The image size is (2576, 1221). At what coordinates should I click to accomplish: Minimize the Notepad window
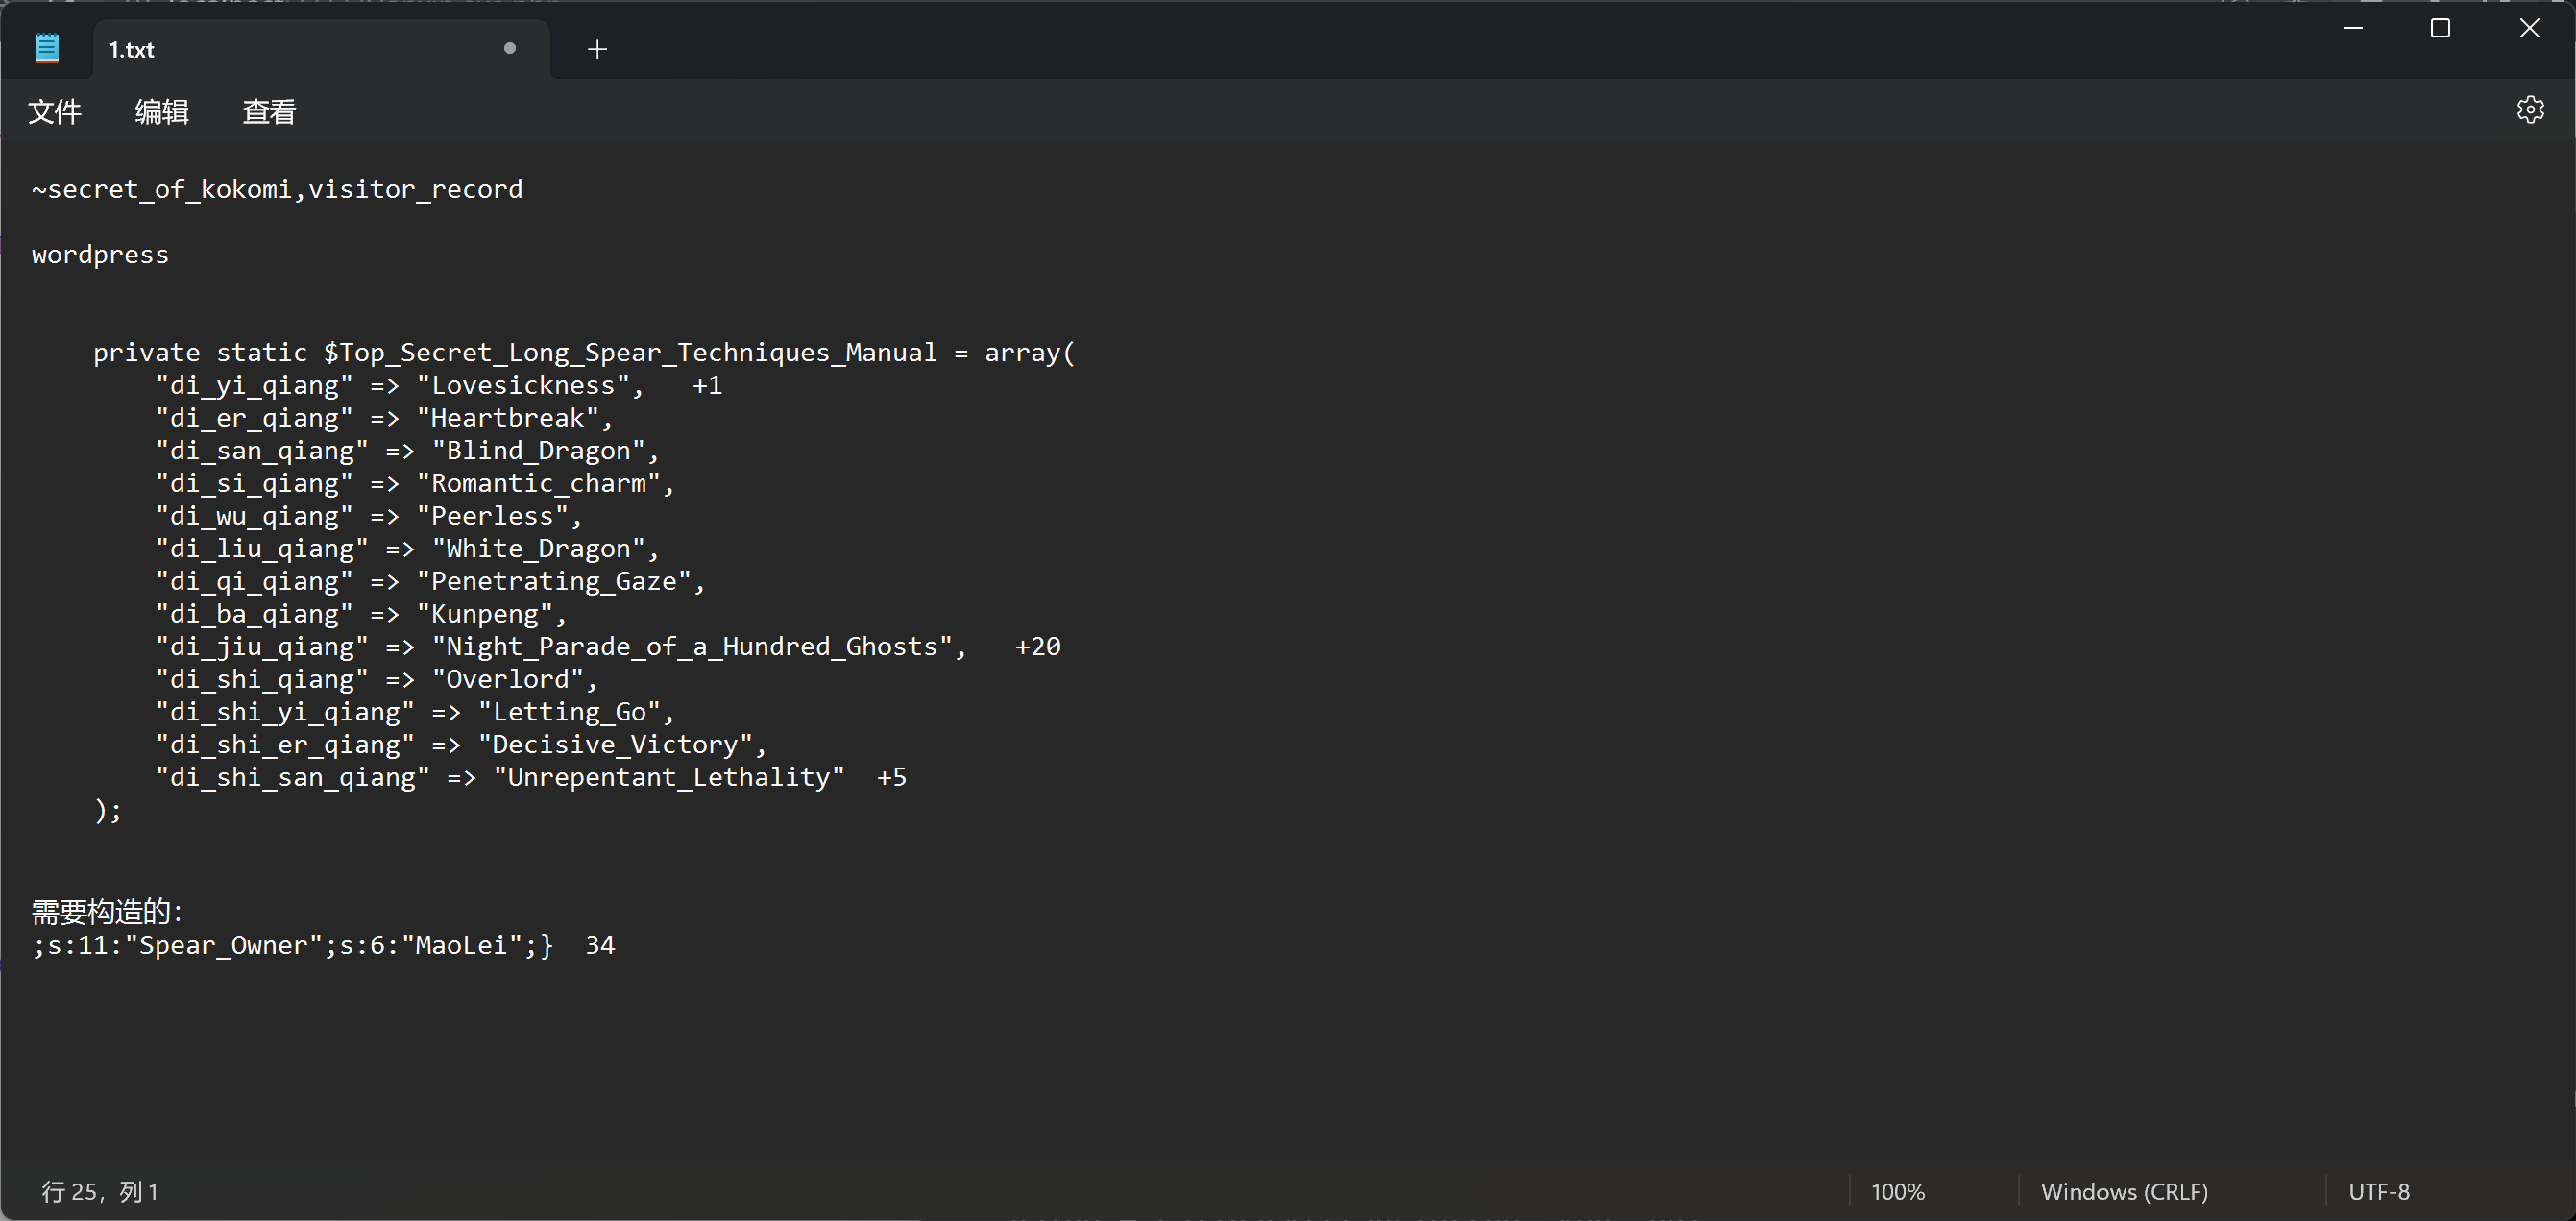point(2352,28)
